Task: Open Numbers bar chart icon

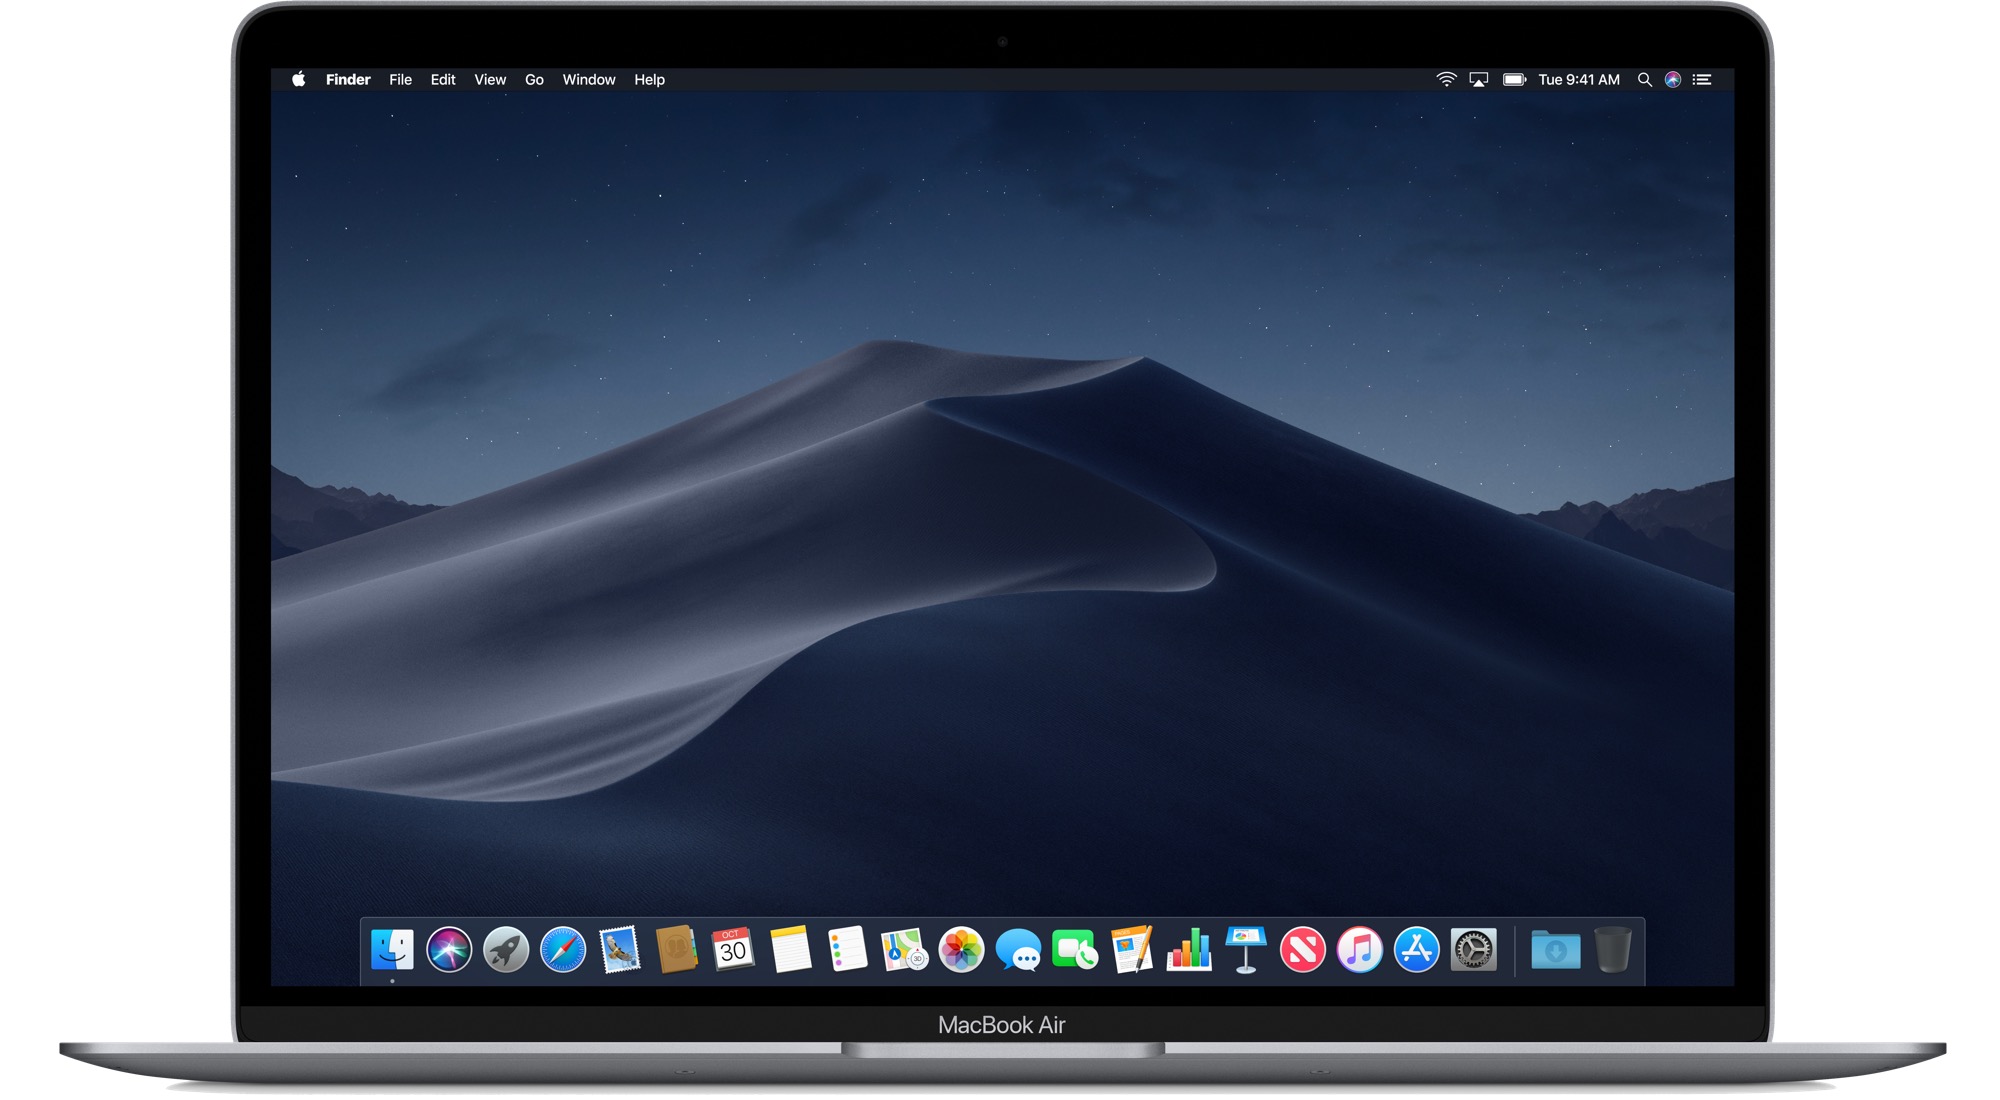Action: (1189, 949)
